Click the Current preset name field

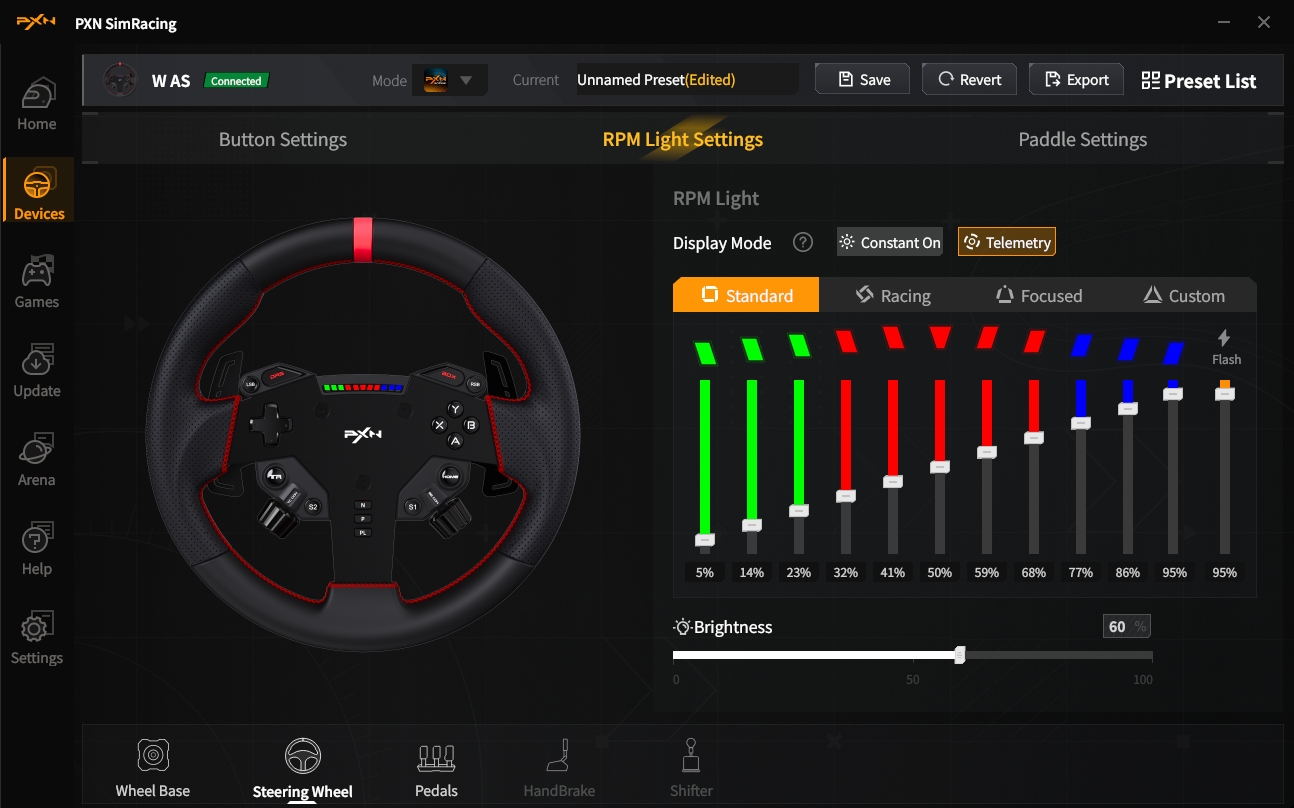[x=686, y=80]
